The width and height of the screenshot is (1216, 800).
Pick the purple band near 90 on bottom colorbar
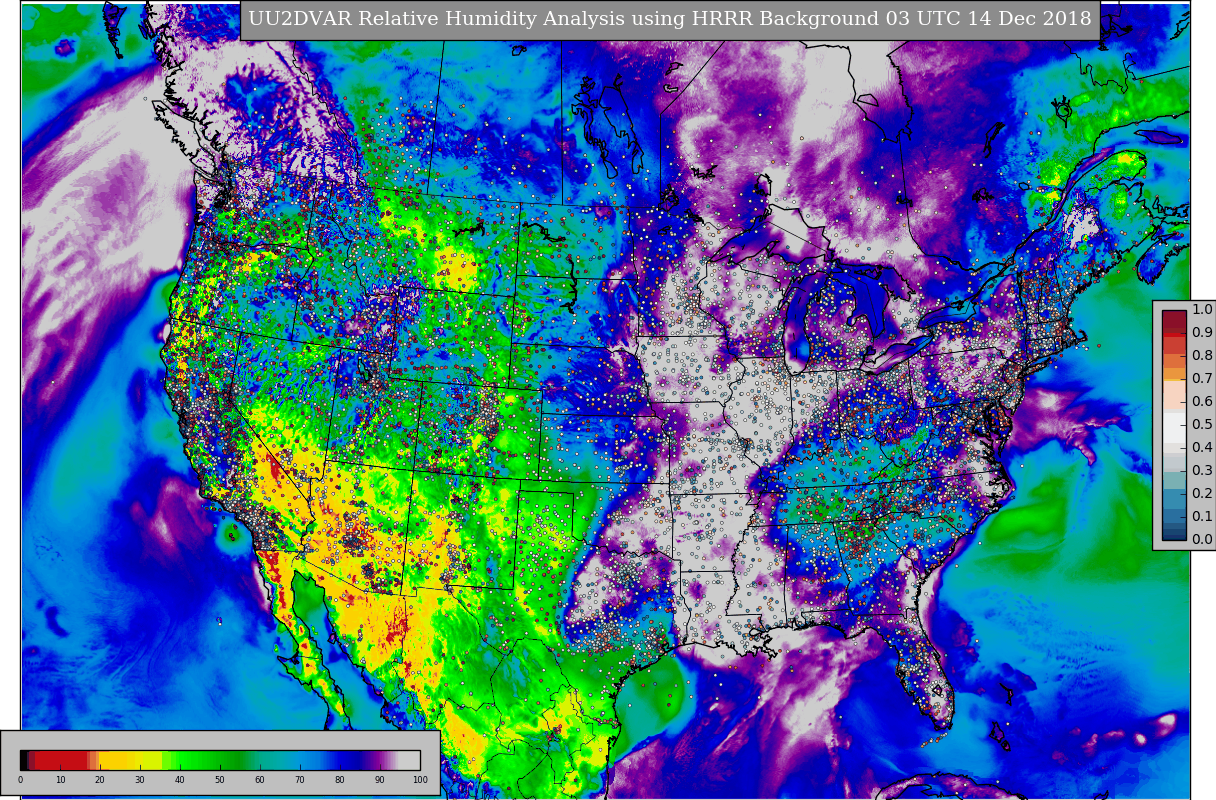point(378,760)
